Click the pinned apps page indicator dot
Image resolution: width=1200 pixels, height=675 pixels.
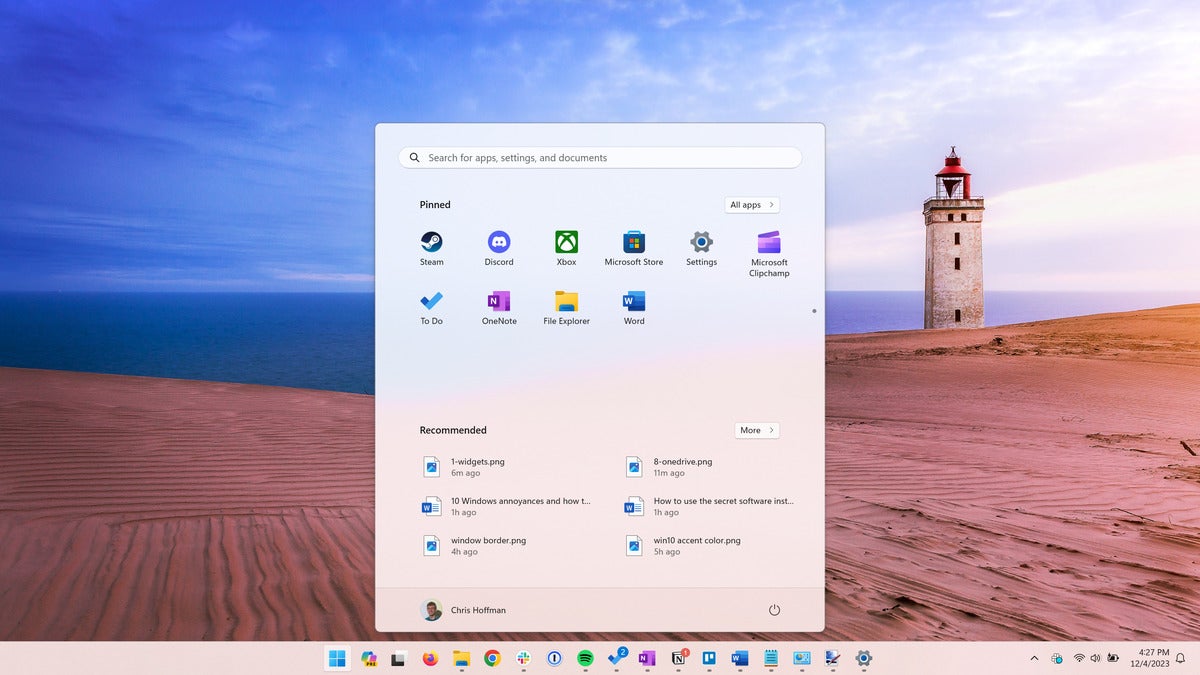click(x=814, y=311)
